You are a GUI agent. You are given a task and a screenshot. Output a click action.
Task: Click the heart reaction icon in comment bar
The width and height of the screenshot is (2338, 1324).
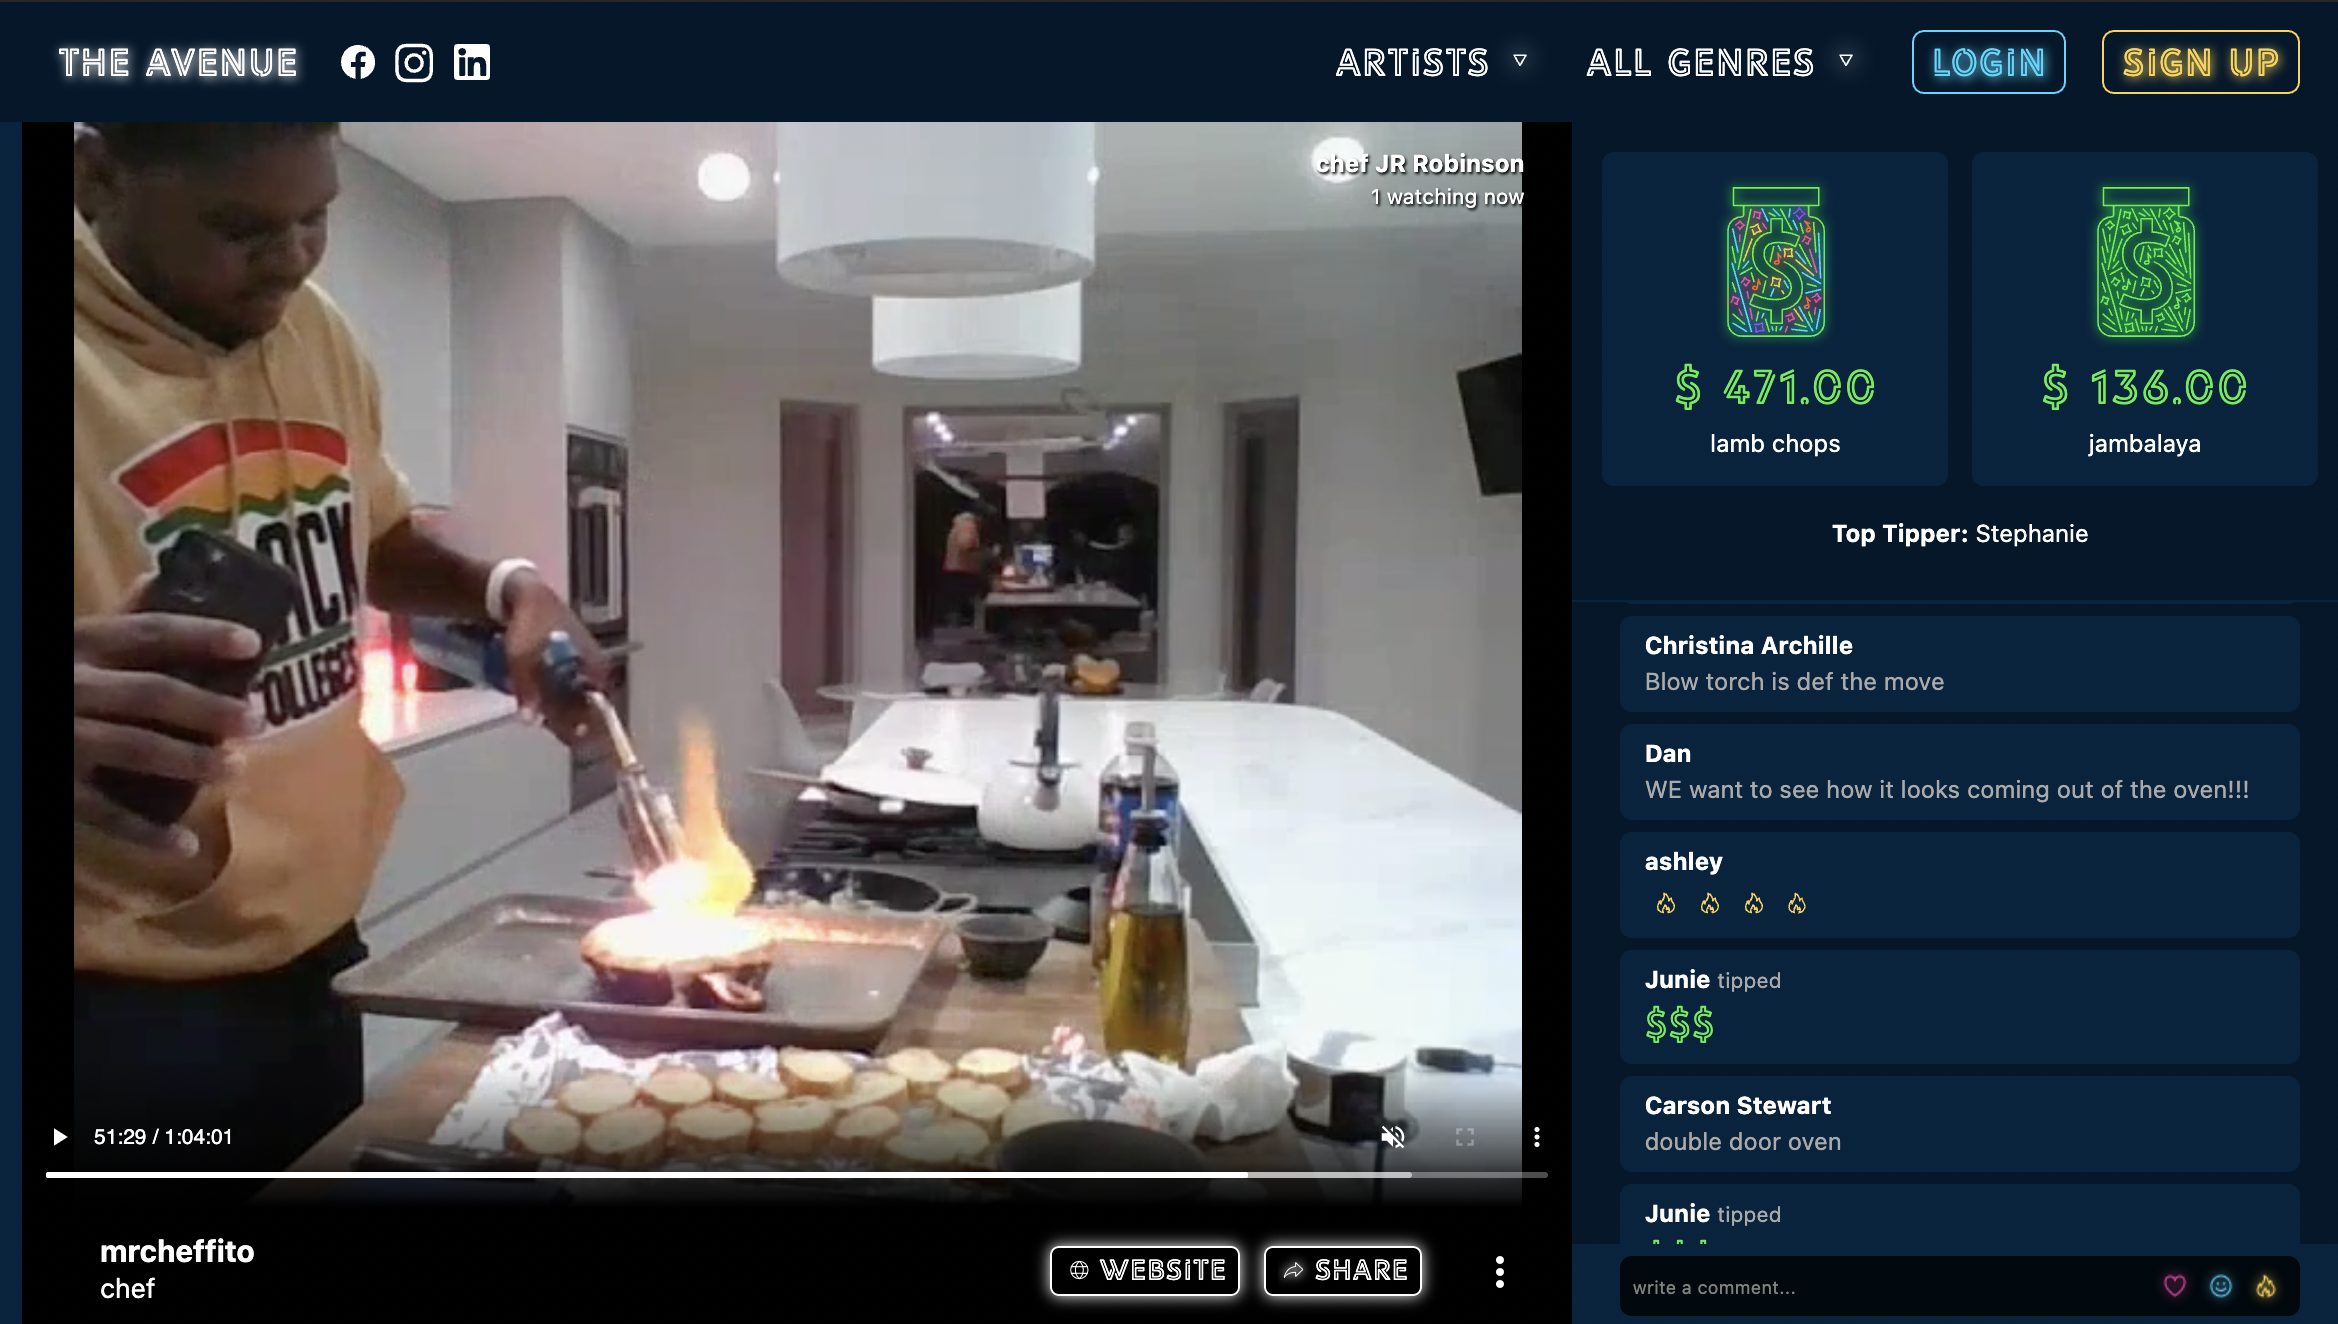tap(2173, 1287)
